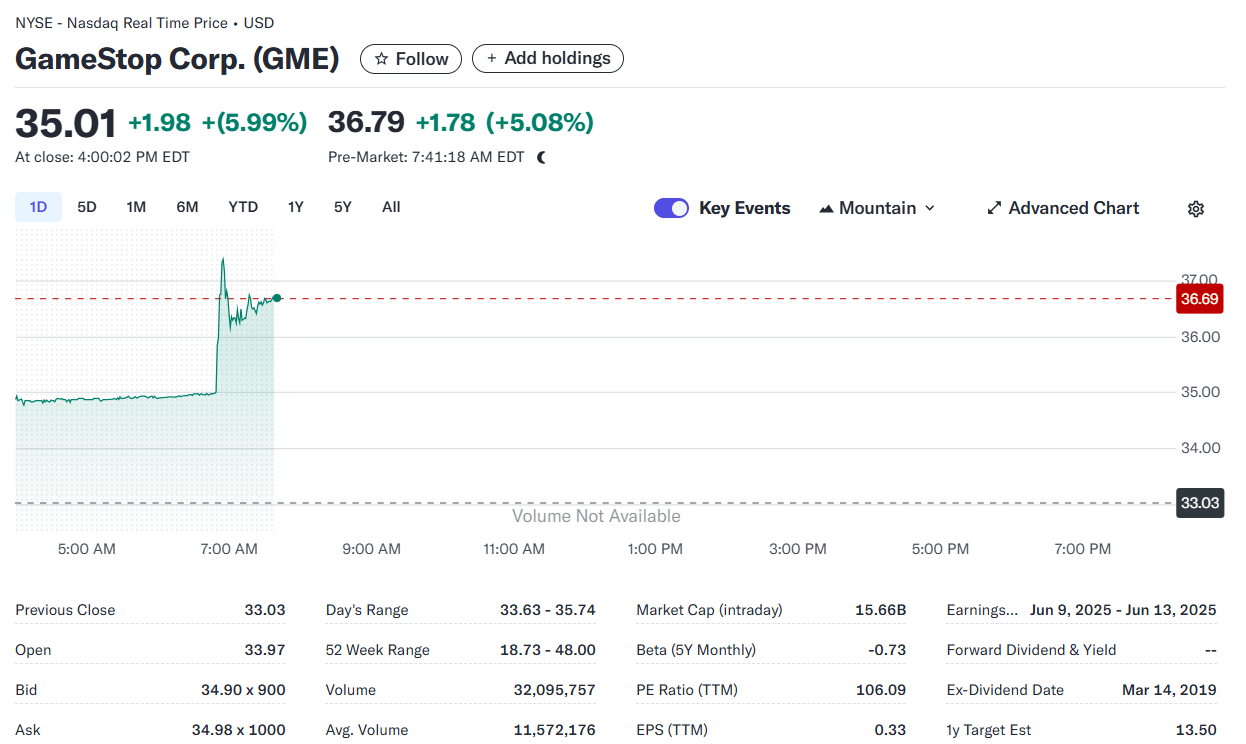The image size is (1246, 744).
Task: Click the current price dot on chart
Action: tap(277, 298)
